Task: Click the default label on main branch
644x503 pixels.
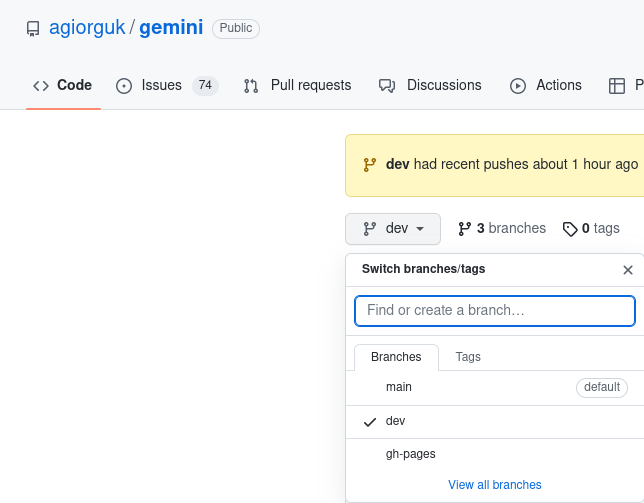Action: pos(602,388)
